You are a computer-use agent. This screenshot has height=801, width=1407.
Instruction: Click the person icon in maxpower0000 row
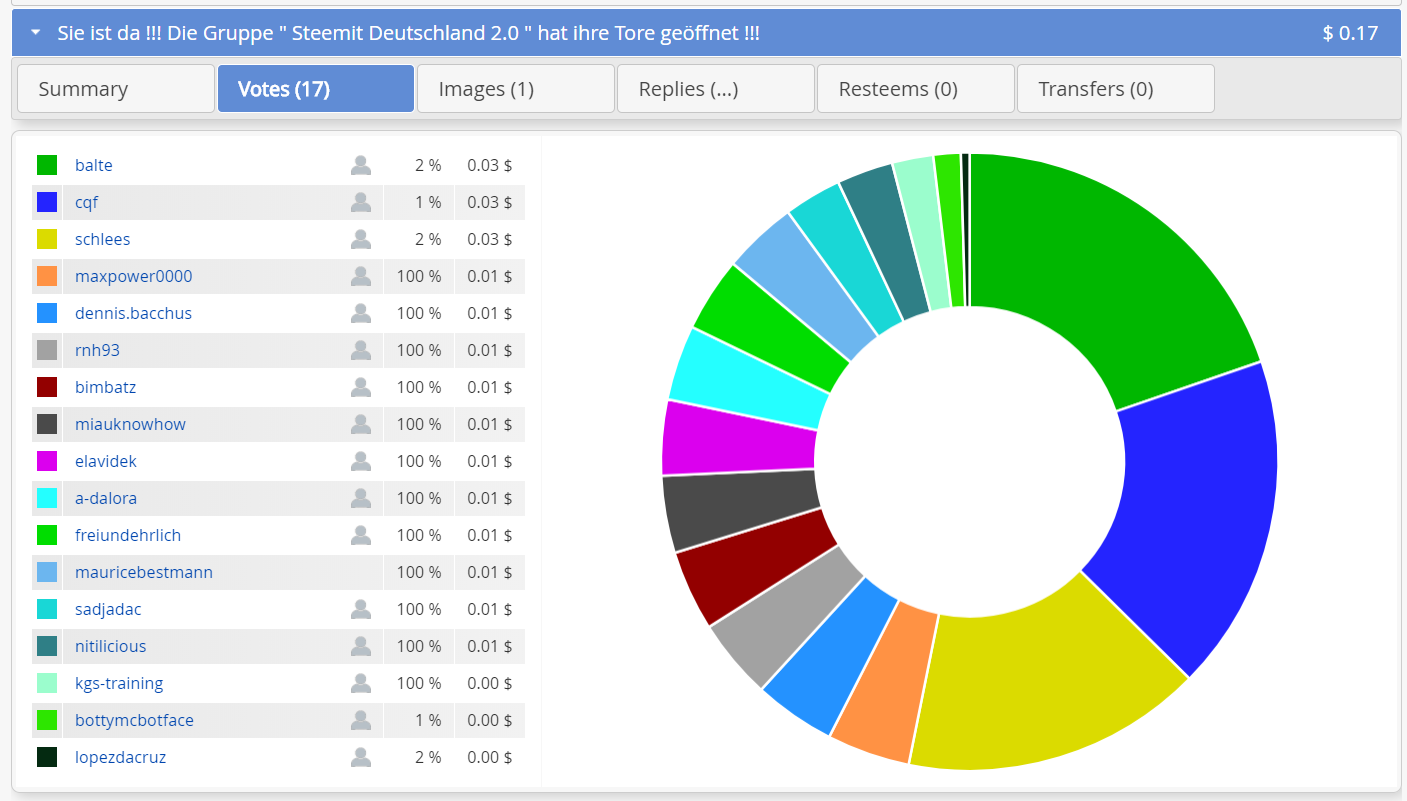(361, 276)
